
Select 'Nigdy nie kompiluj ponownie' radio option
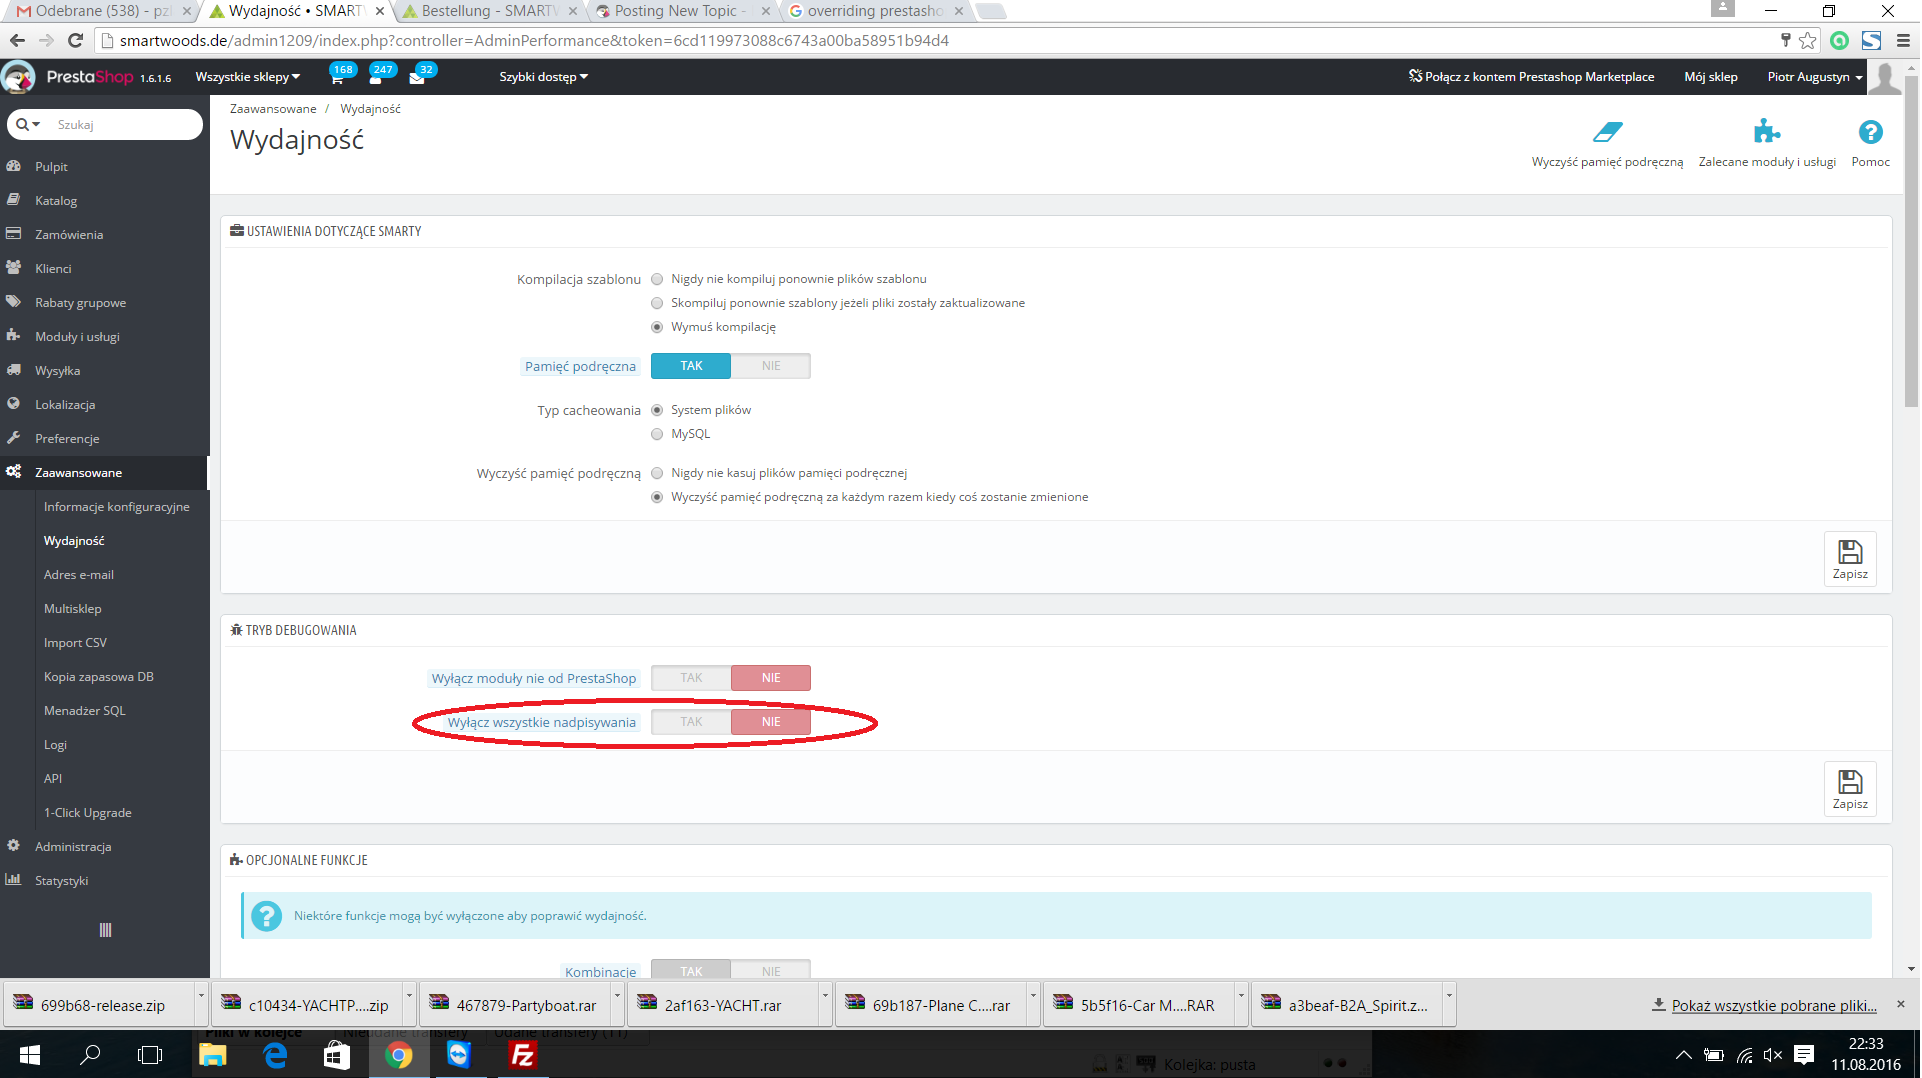click(657, 279)
